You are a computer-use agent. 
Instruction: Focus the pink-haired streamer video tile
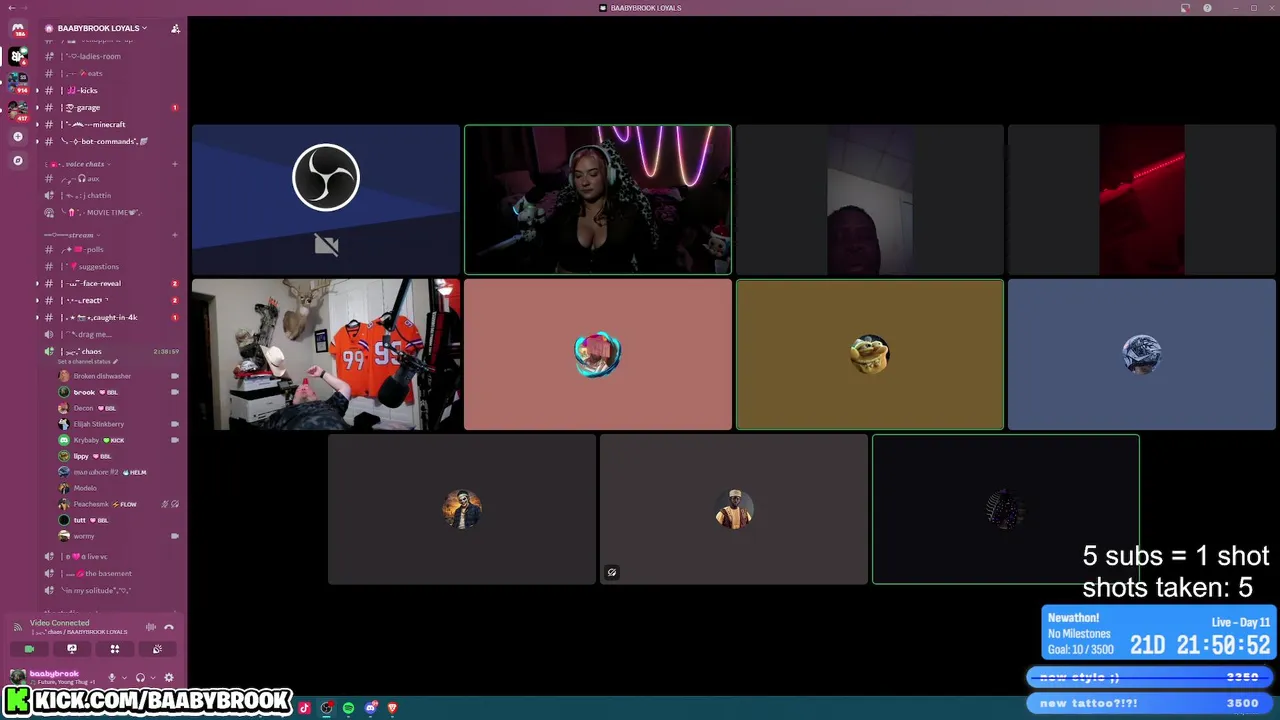(598, 199)
